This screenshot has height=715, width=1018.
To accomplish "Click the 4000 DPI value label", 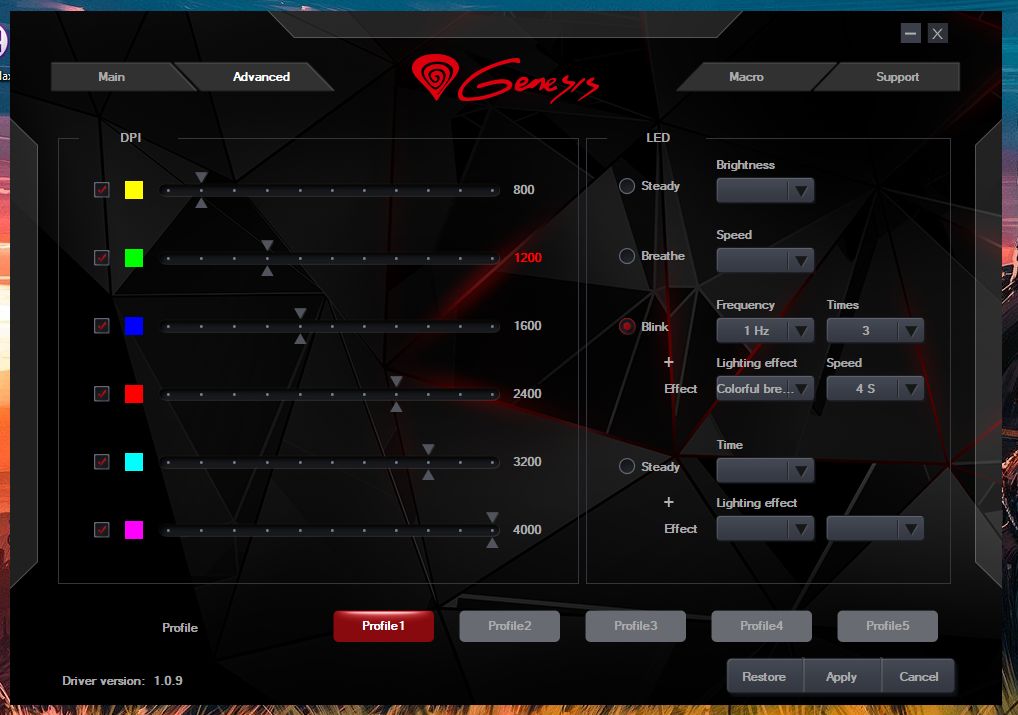I will [x=527, y=530].
